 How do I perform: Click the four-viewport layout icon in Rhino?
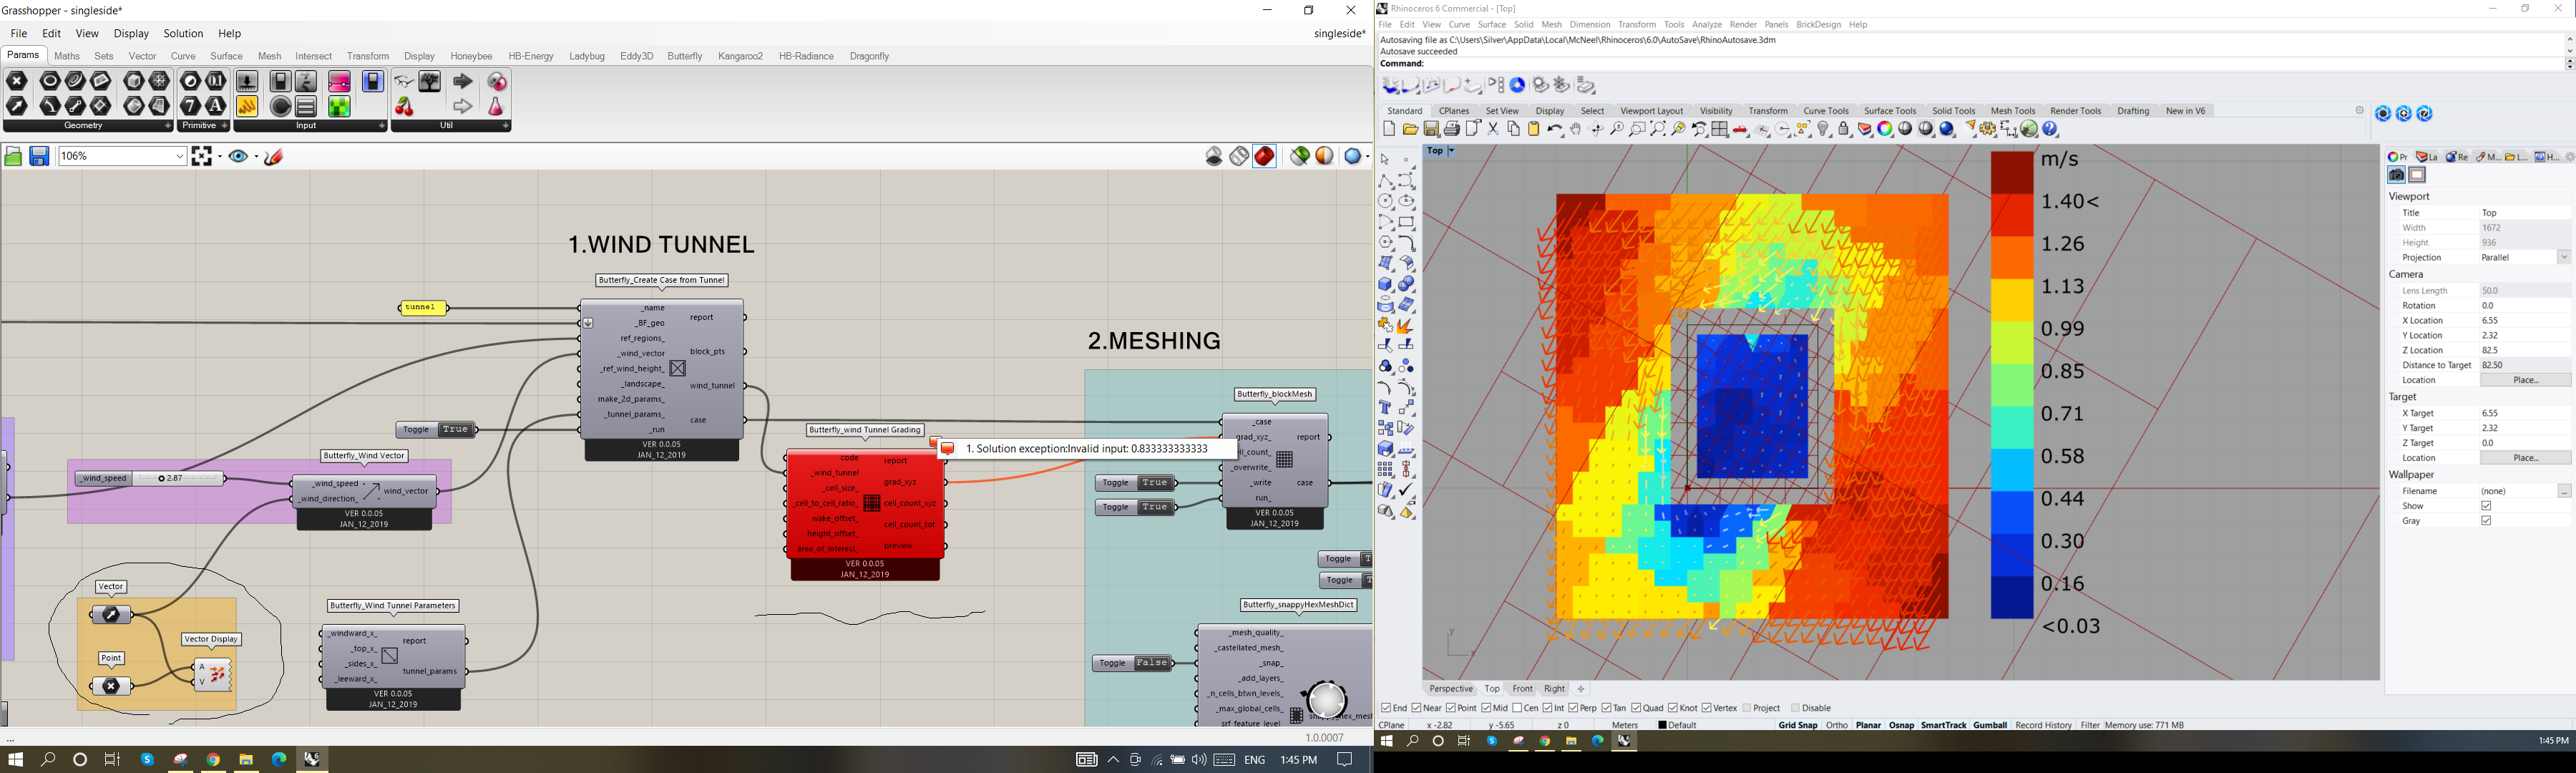point(1720,130)
